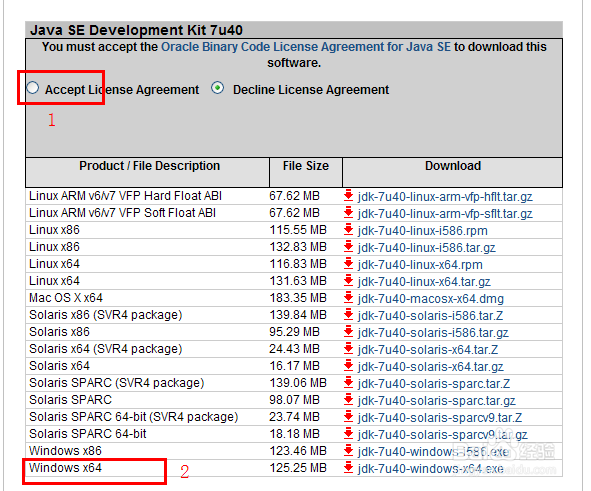Click the 115.55 MB file size value
Screen dimensions: 591x491
pyautogui.click(x=298, y=230)
